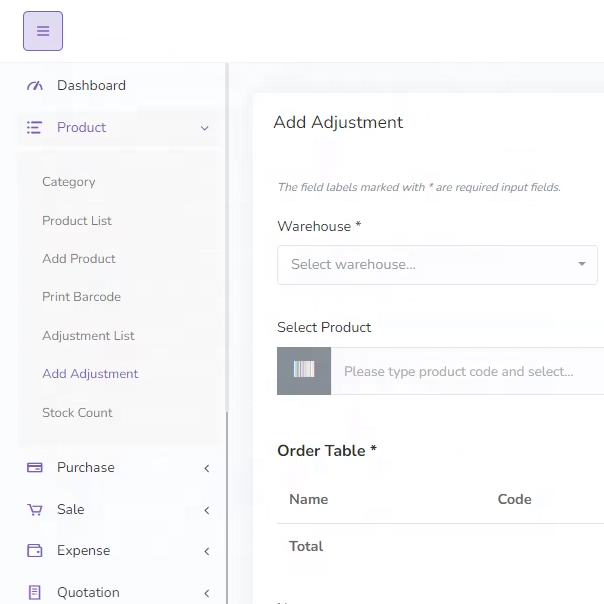
Task: Click the Sale shopping cart icon
Action: point(35,510)
